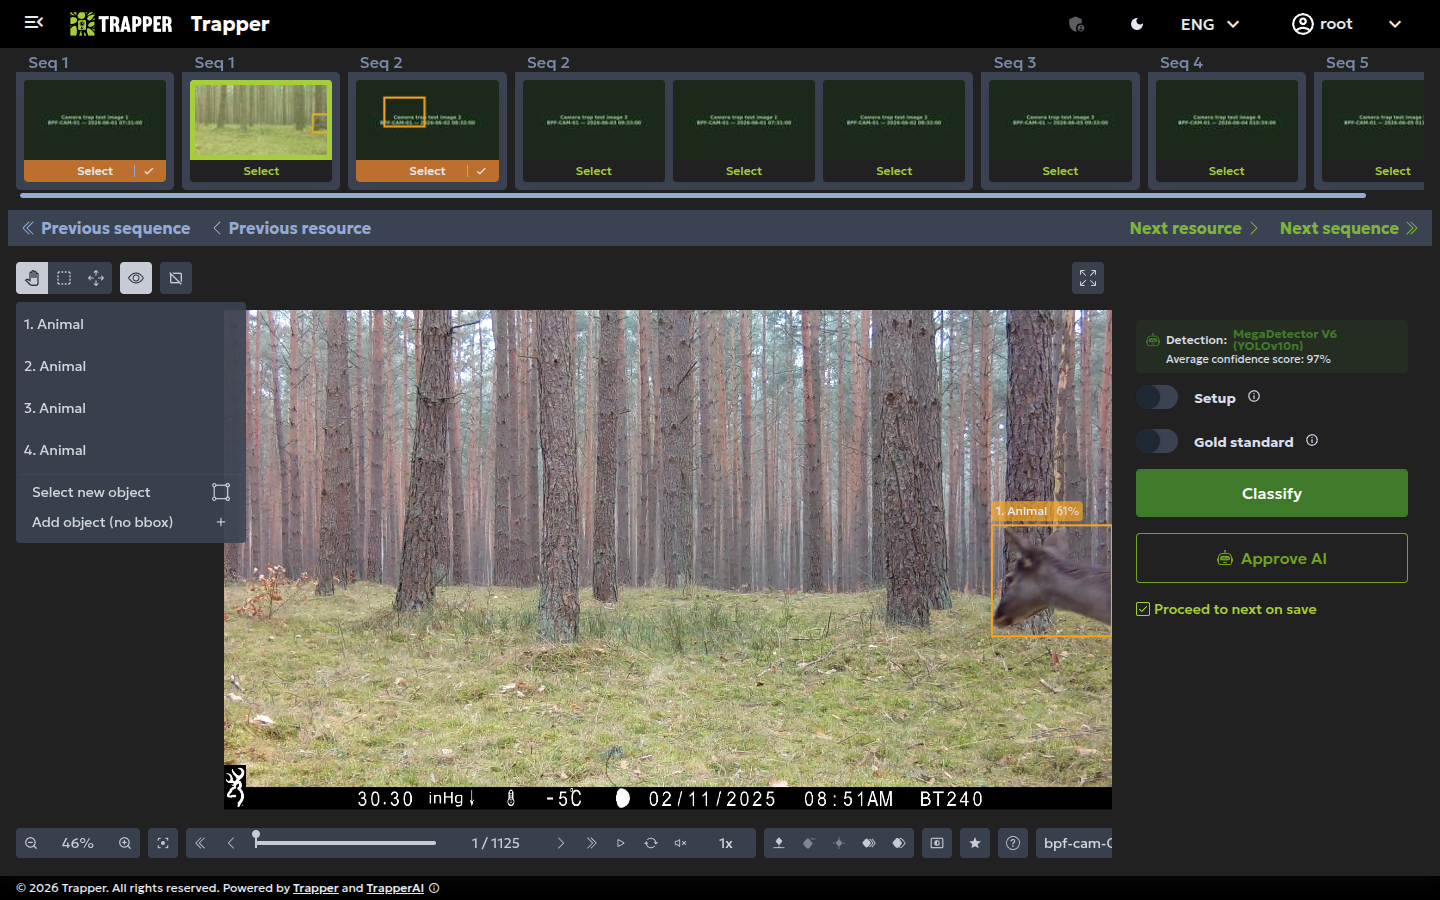
Task: Click the fit-to-view focus icon
Action: [x=163, y=843]
